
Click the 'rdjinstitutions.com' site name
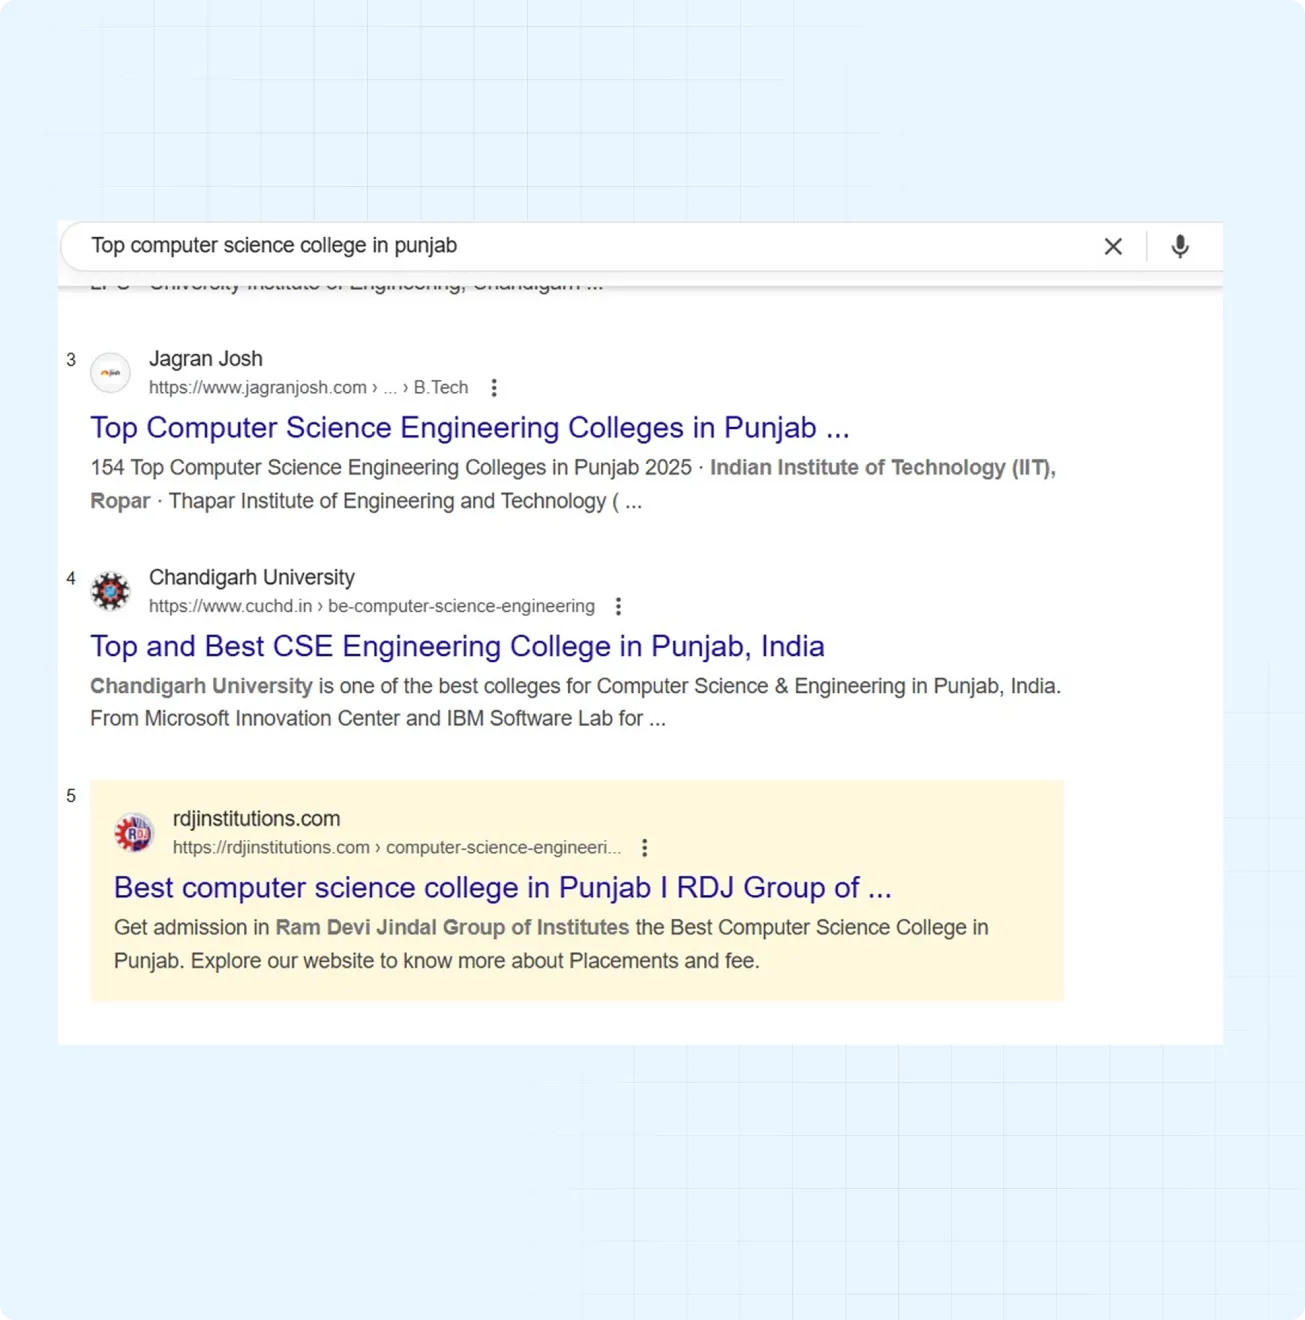click(256, 819)
